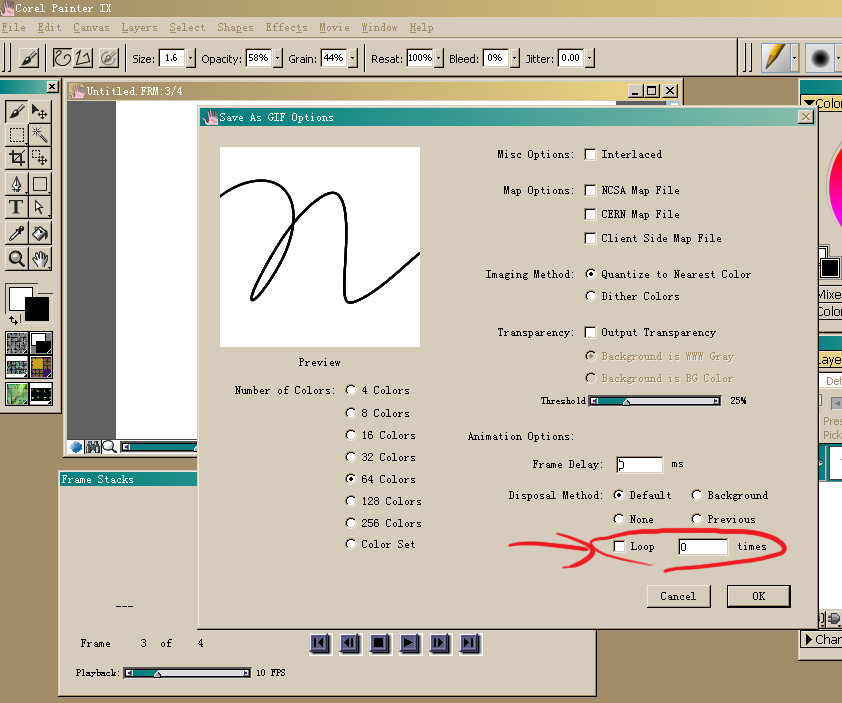Select the Crop tool in toolbox

17,158
